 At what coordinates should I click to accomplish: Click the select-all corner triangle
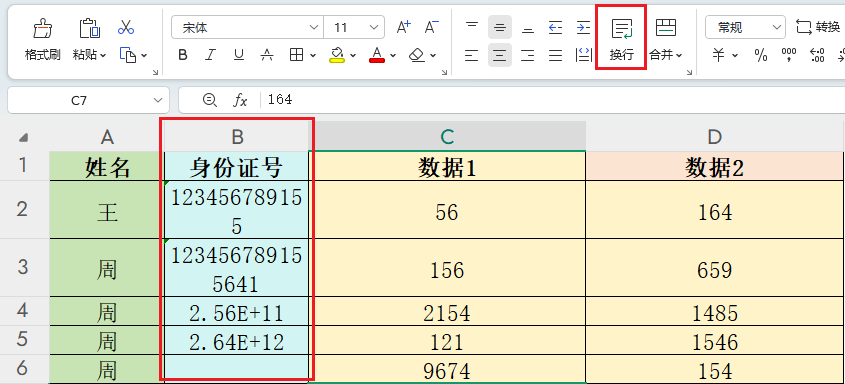pyautogui.click(x=23, y=138)
